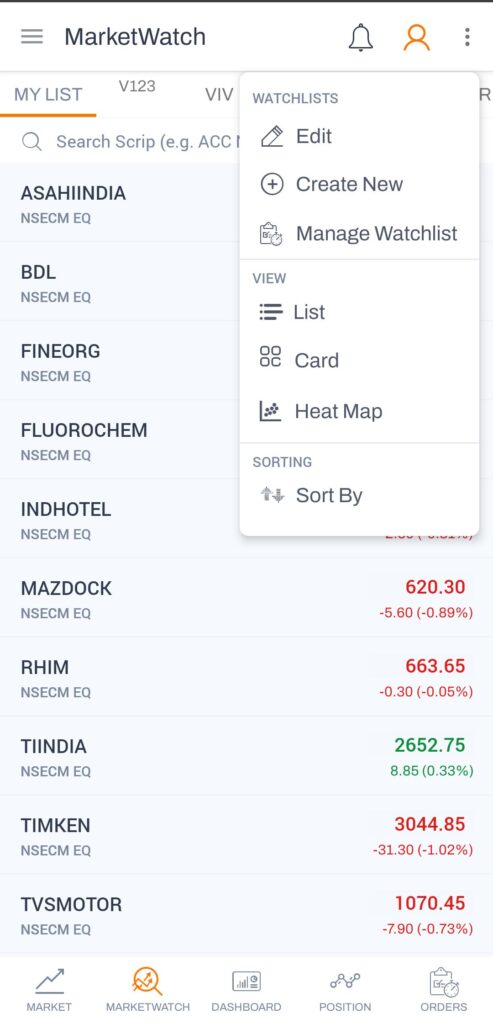
Task: Open the Dashboard icon in bottom bar
Action: [246, 981]
